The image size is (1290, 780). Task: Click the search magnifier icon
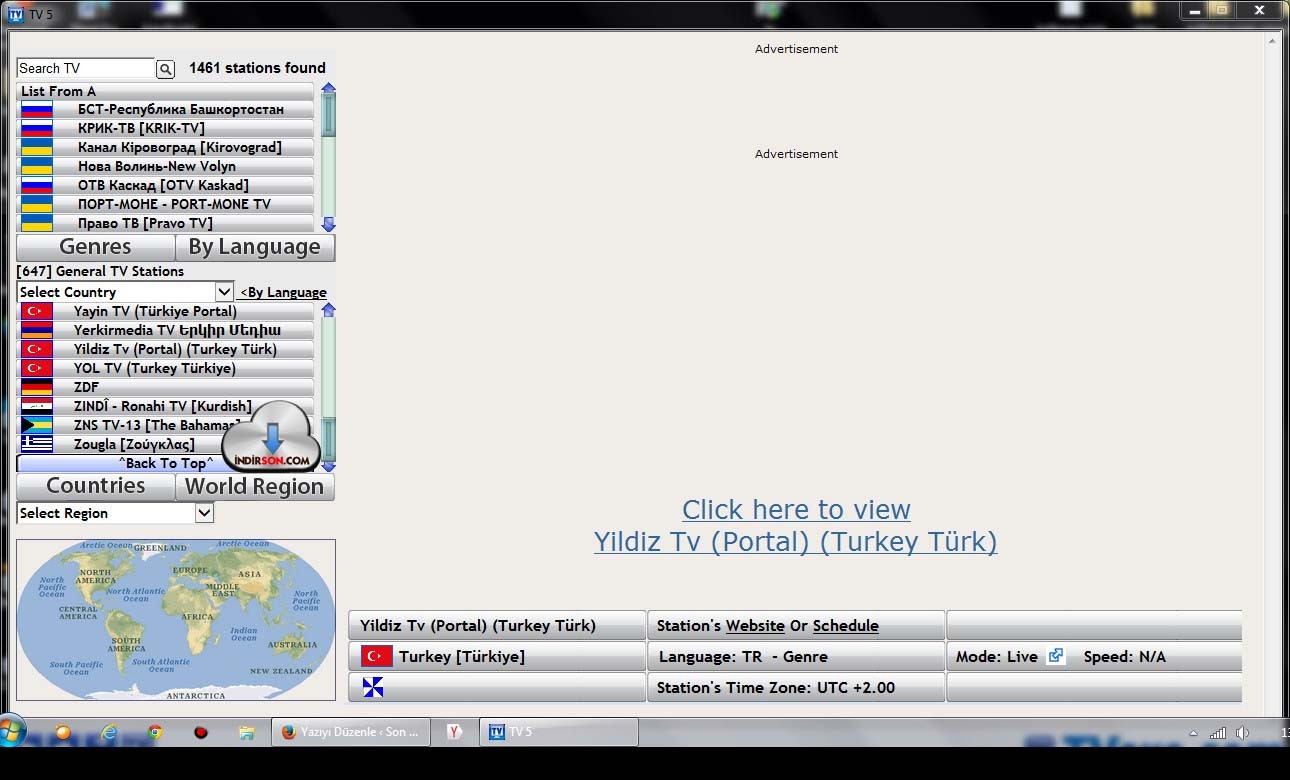[x=166, y=69]
